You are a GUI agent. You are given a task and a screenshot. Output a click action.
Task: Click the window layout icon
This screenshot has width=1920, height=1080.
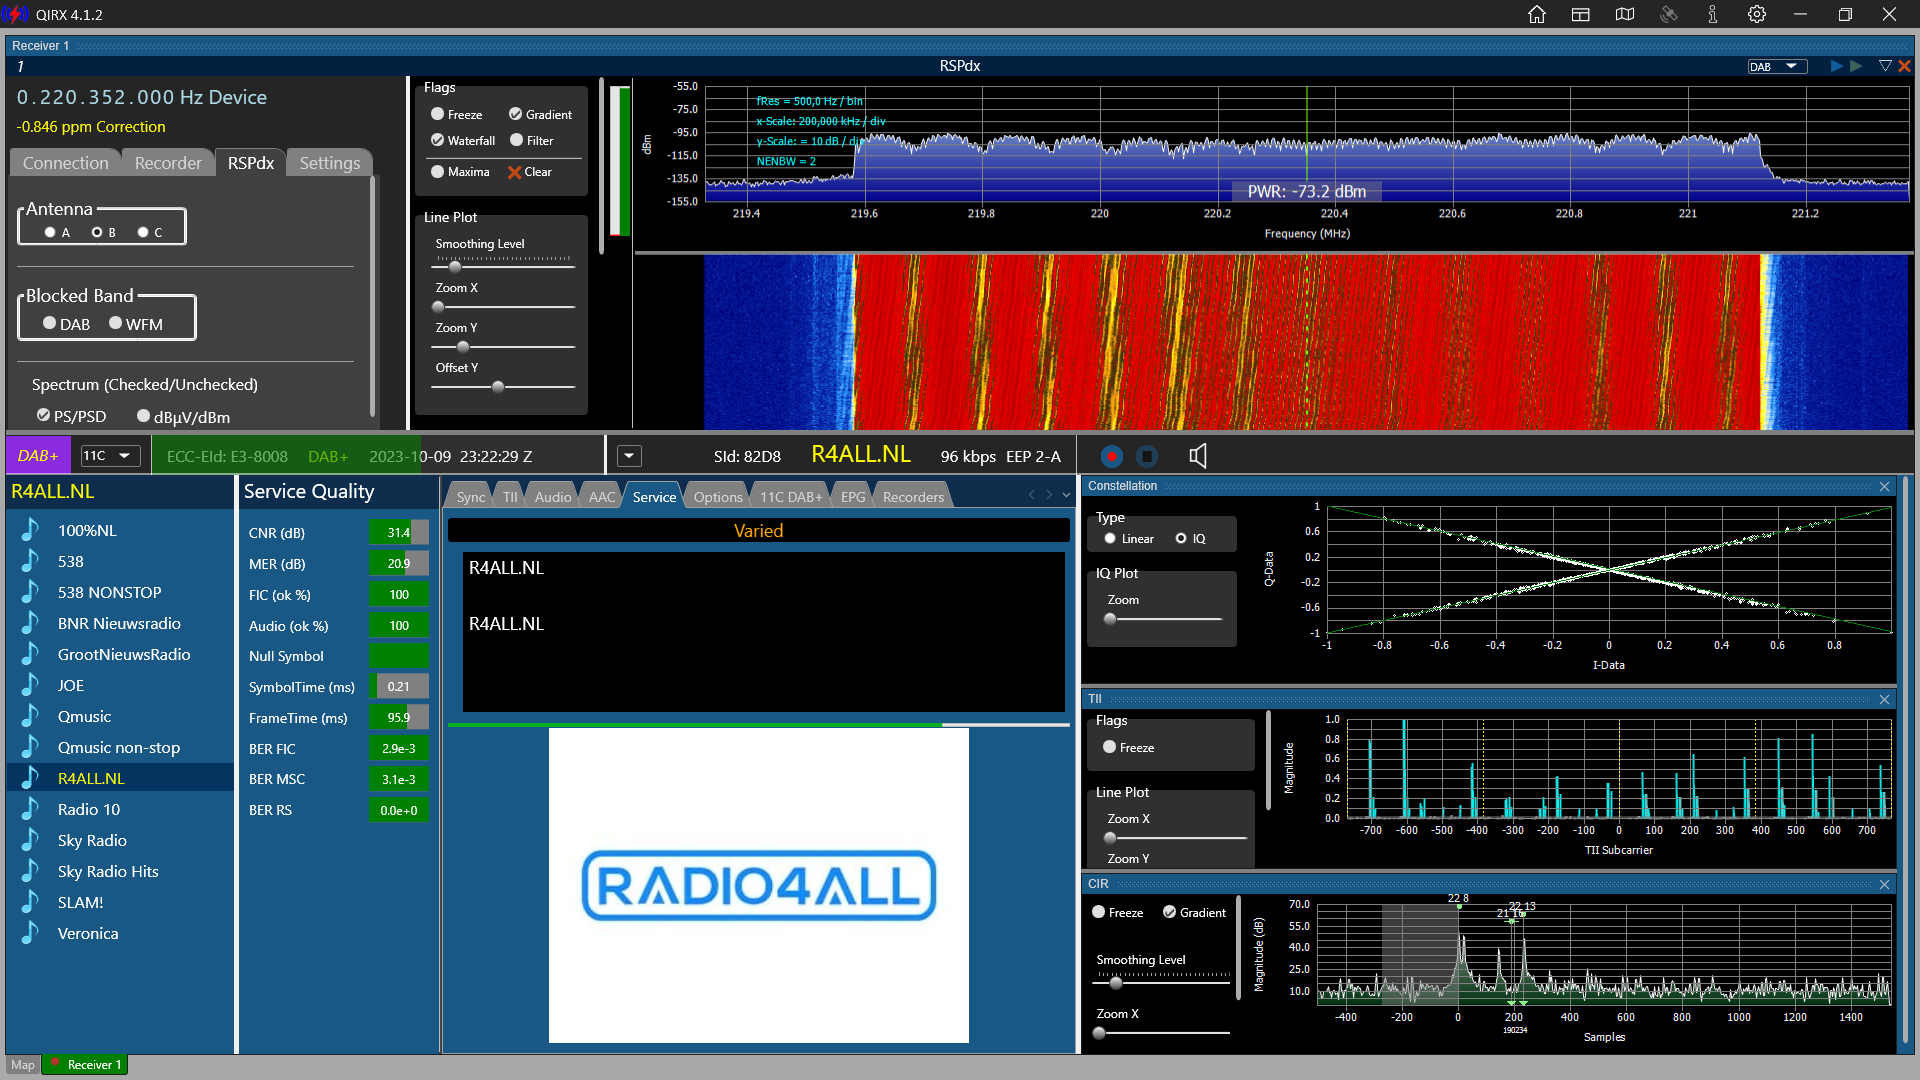tap(1581, 14)
